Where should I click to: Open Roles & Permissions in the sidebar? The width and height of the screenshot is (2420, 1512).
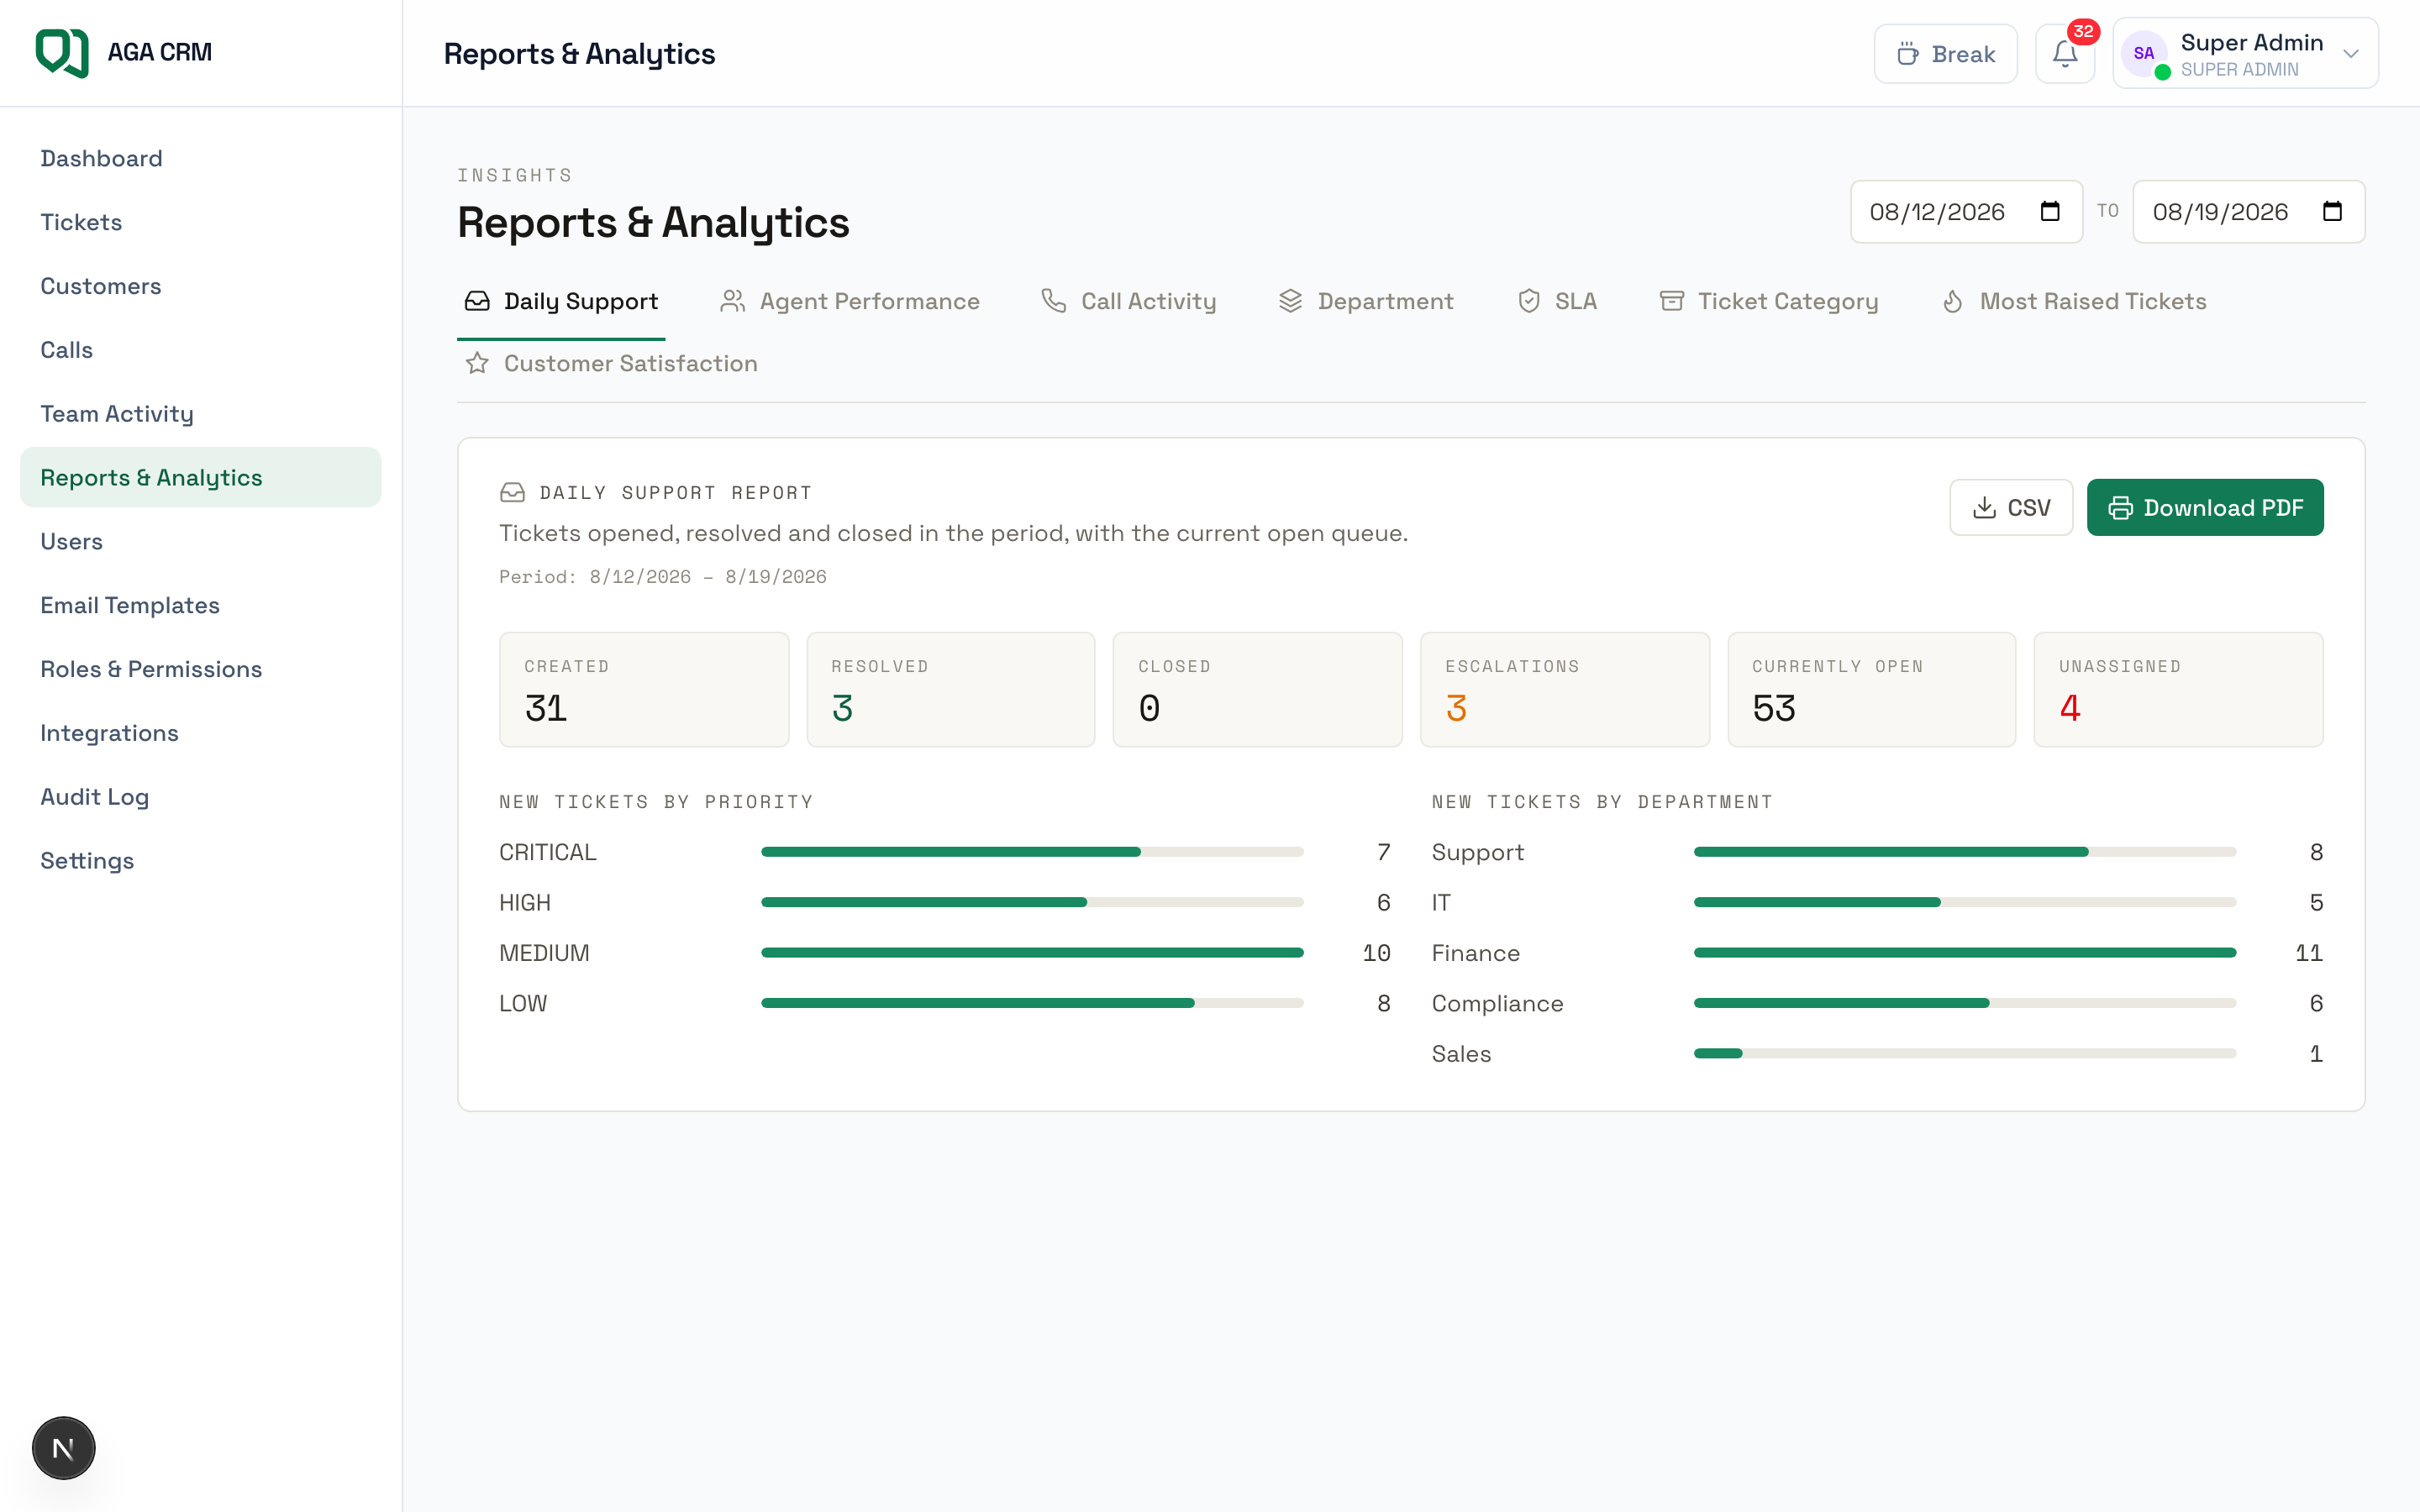pos(200,669)
